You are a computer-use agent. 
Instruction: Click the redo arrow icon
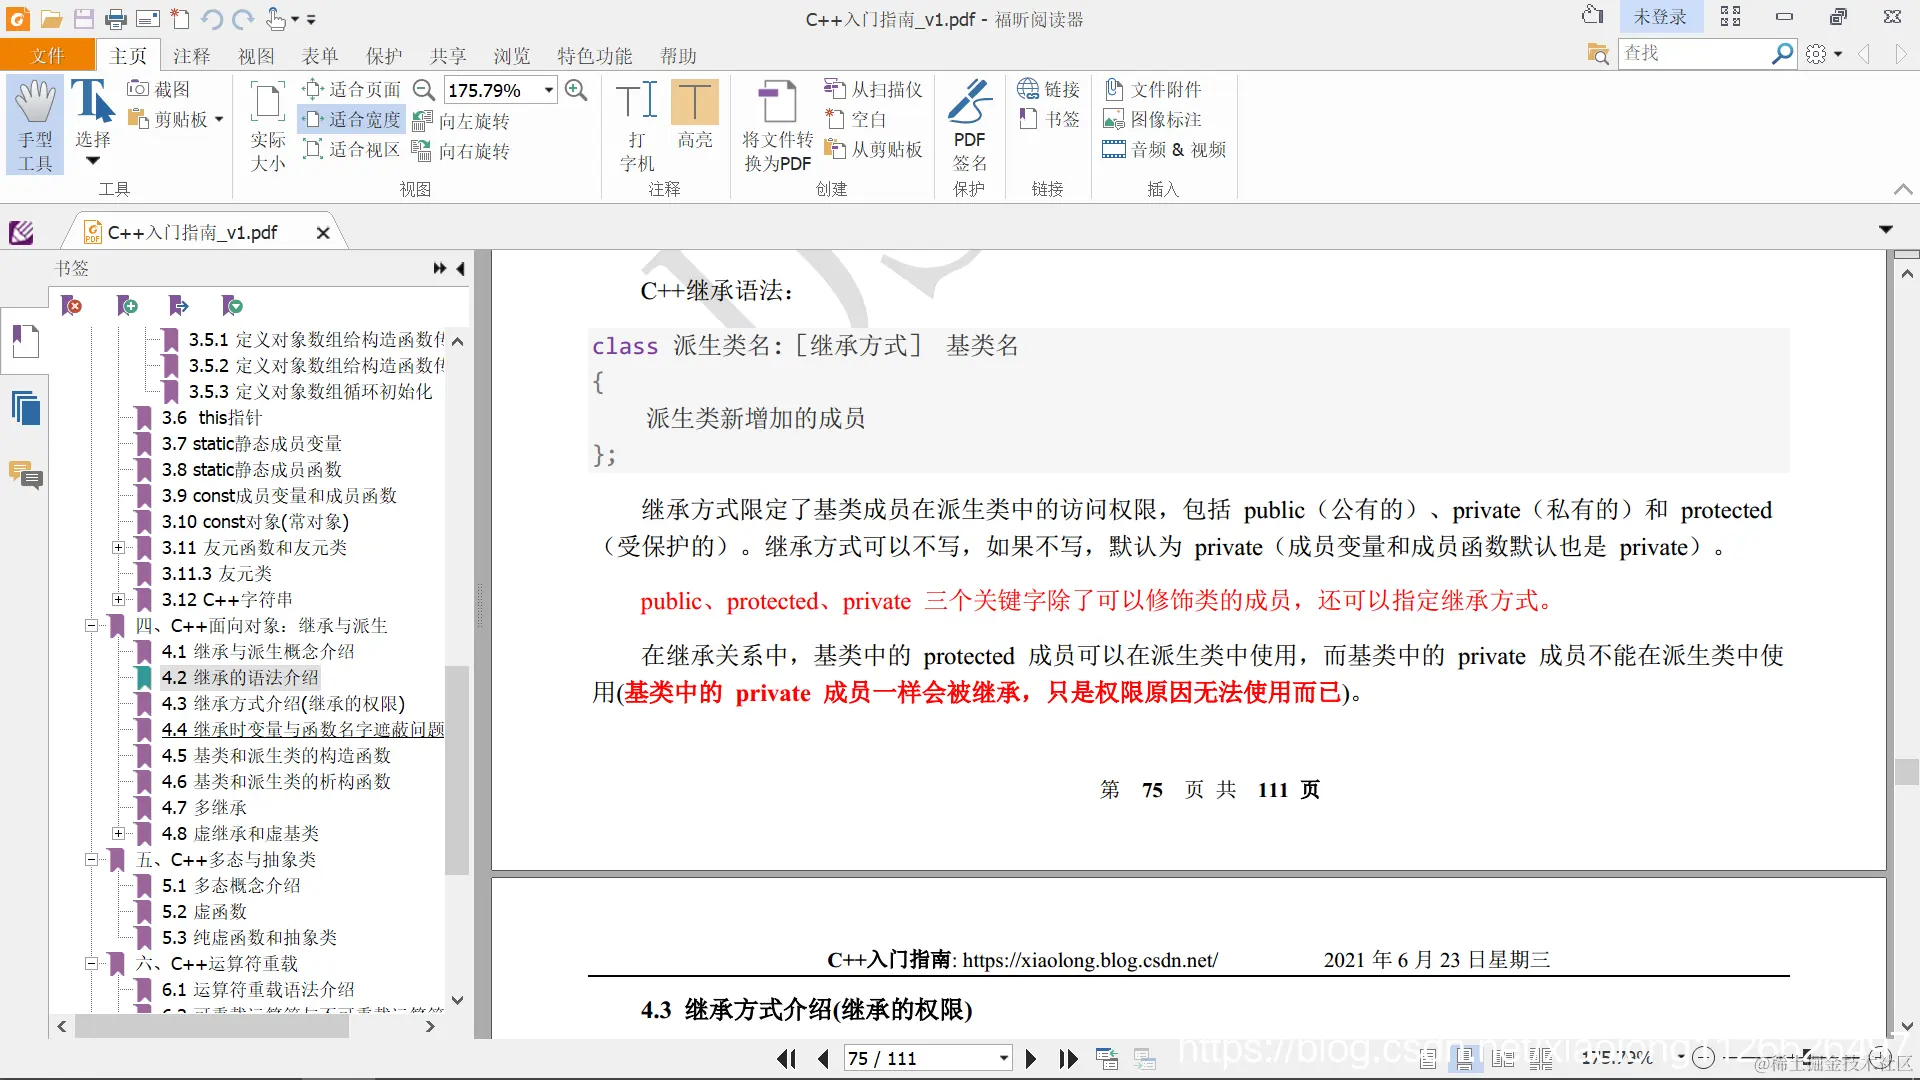(x=243, y=19)
